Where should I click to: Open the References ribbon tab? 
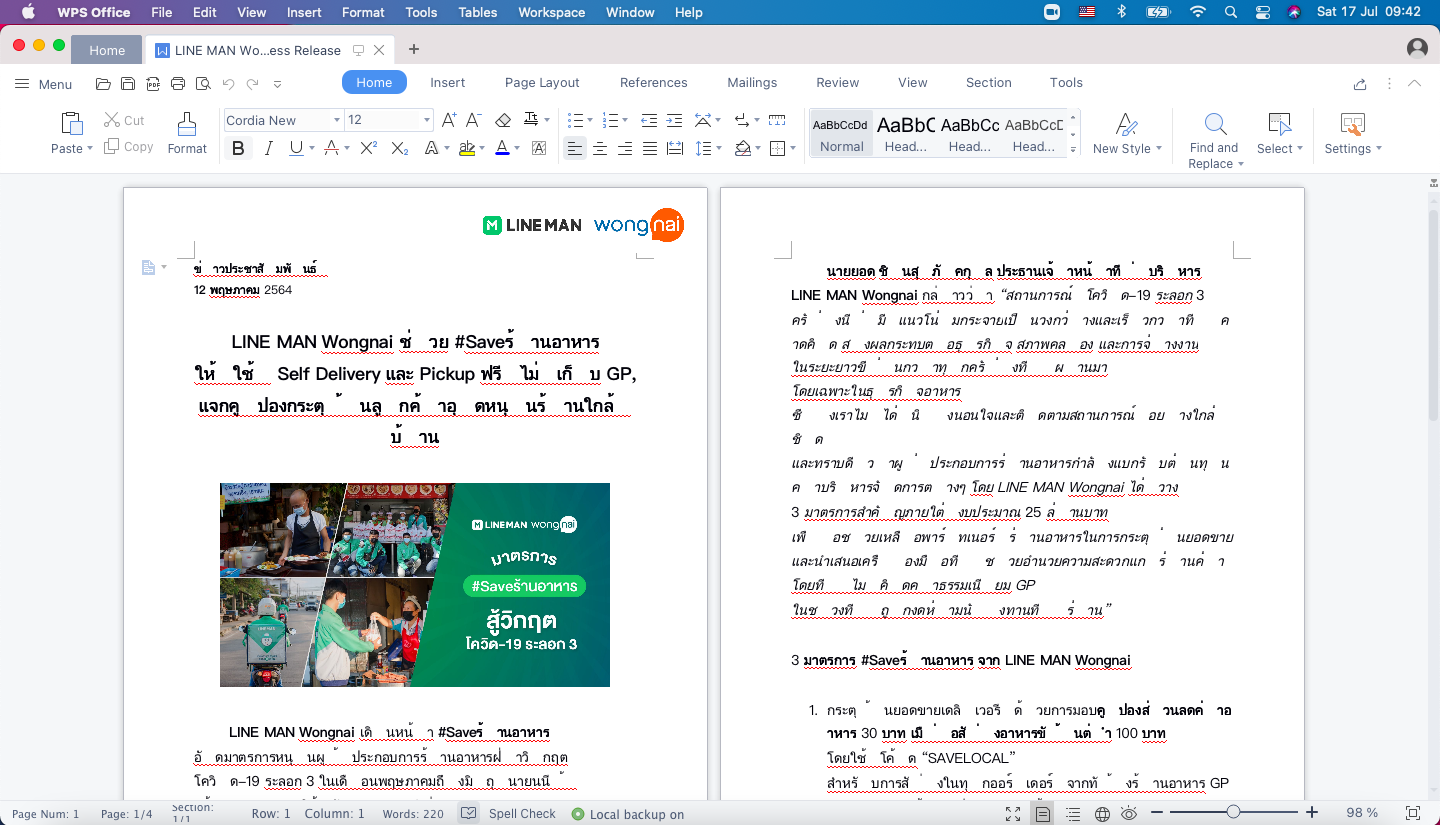[x=654, y=83]
